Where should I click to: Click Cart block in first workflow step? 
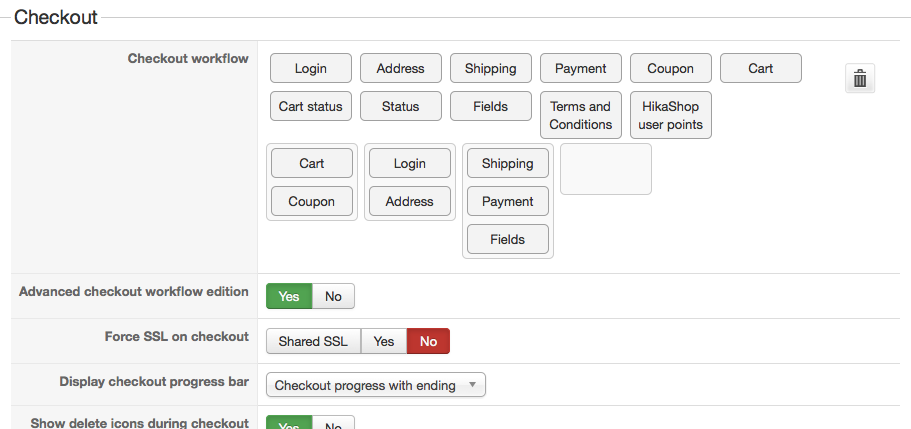coord(312,163)
